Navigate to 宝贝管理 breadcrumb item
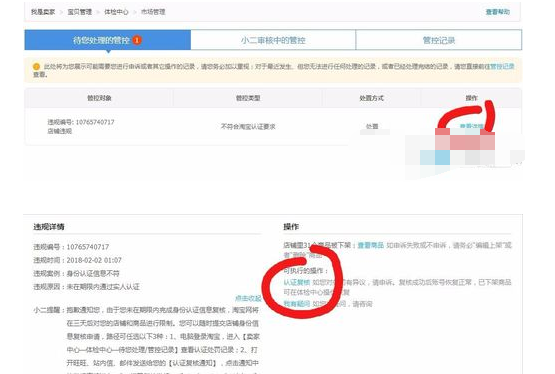Image resolution: width=555 pixels, height=374 pixels. [x=80, y=12]
